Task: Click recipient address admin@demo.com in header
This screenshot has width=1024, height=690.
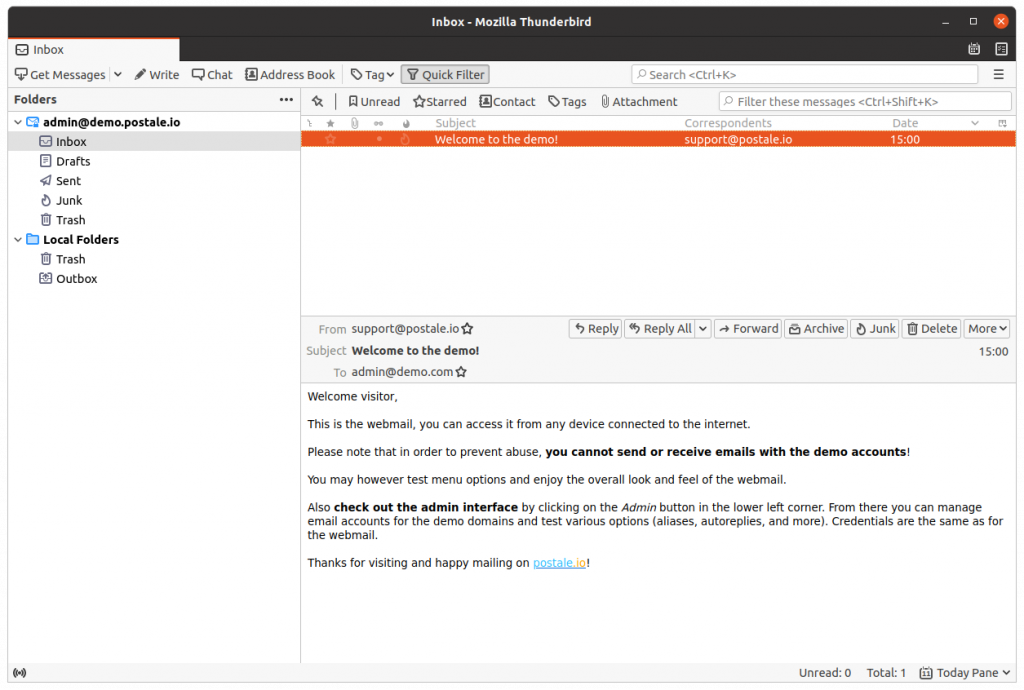Action: (402, 371)
